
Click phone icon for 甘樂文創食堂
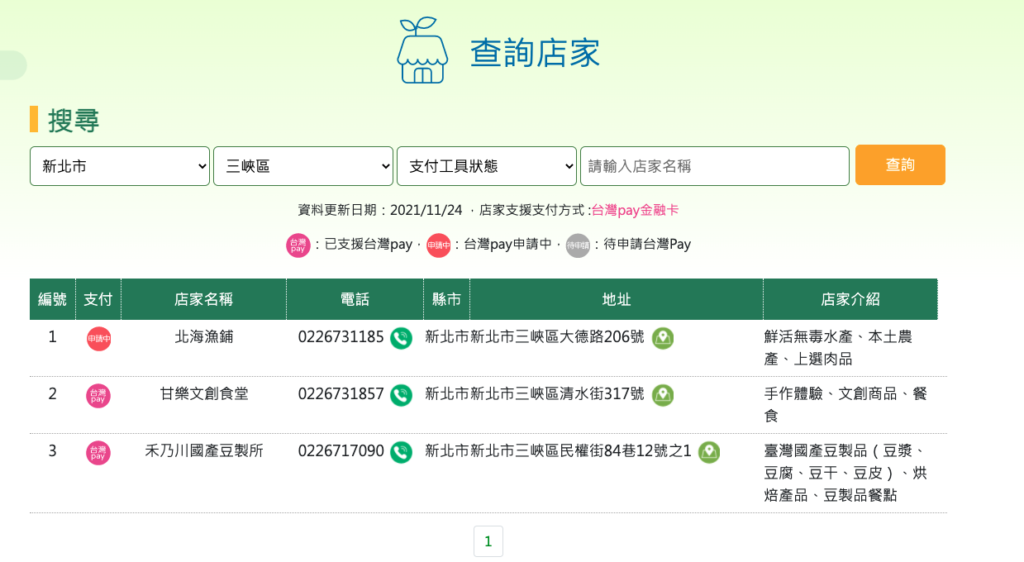click(x=401, y=395)
